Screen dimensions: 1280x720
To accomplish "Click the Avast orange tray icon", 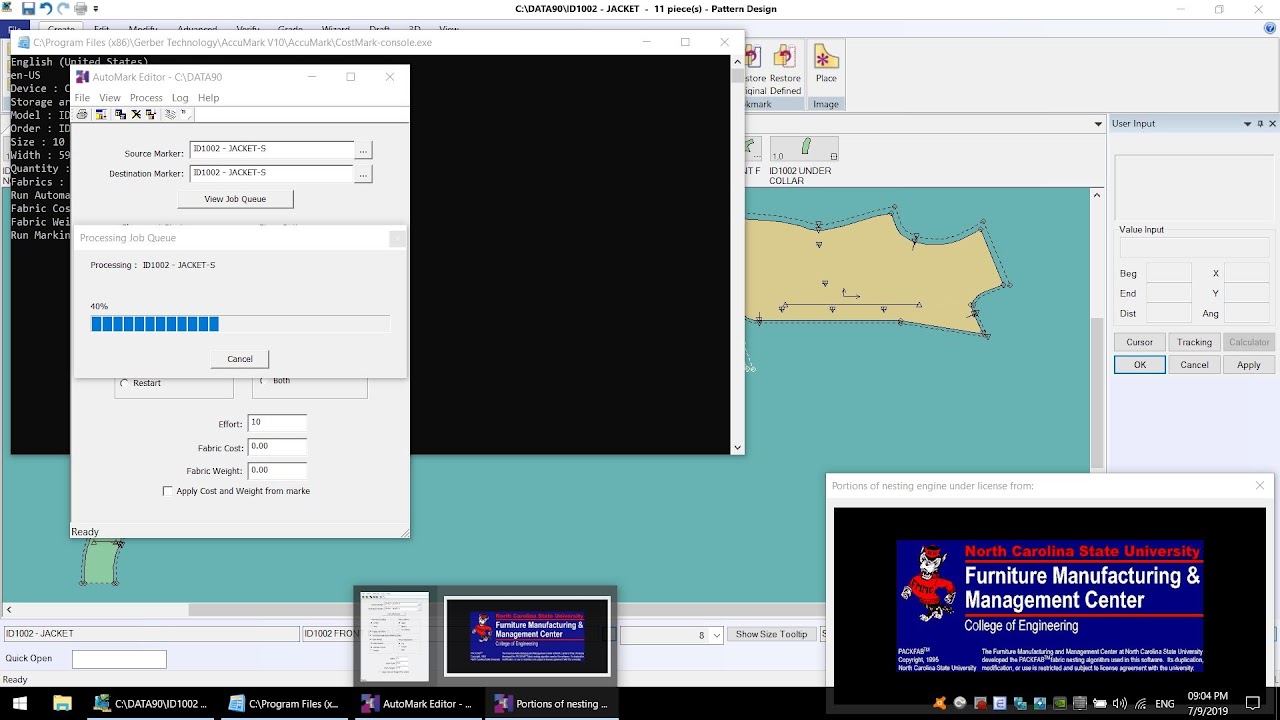I will click(940, 703).
